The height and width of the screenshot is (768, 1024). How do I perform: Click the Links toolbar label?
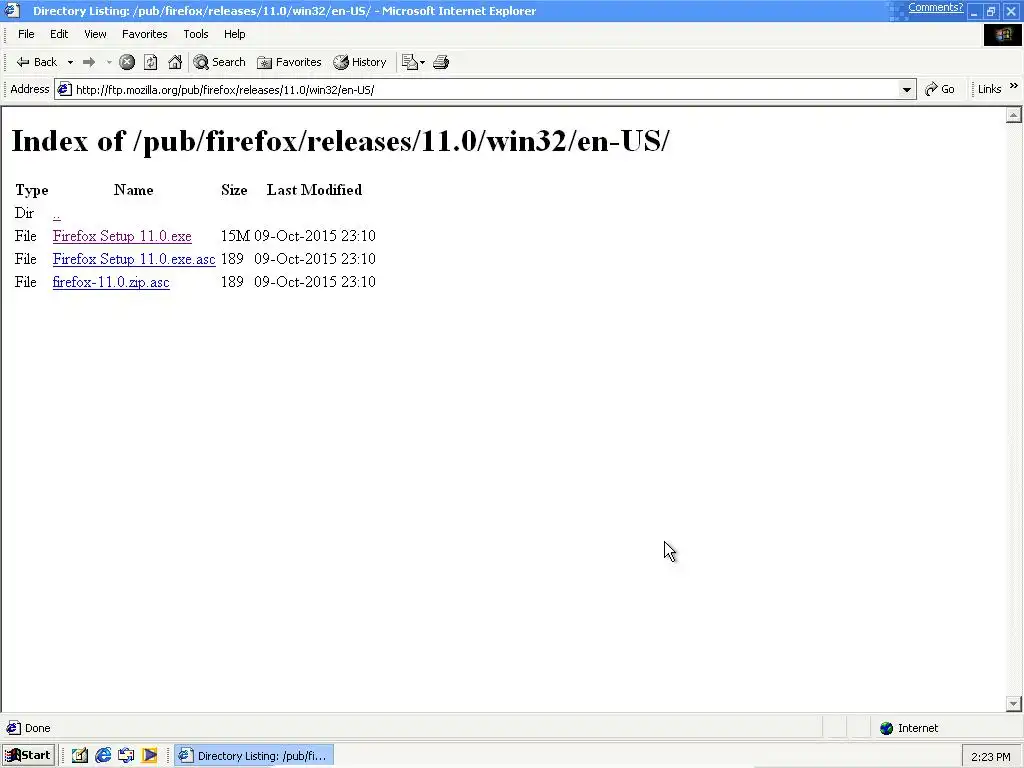[x=989, y=89]
